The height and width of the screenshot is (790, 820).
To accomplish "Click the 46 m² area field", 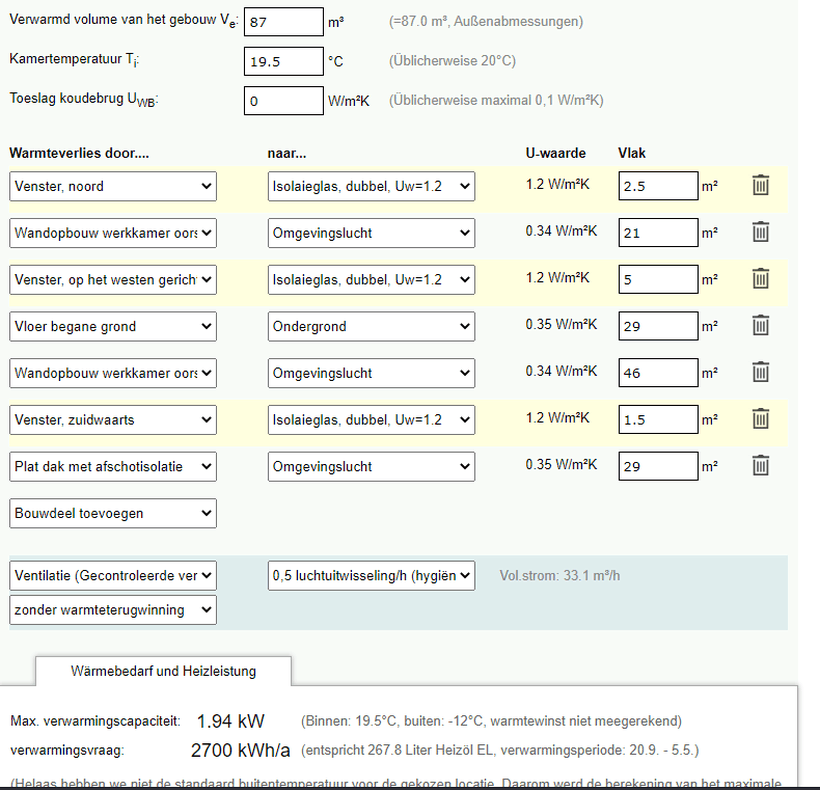I will (x=658, y=372).
